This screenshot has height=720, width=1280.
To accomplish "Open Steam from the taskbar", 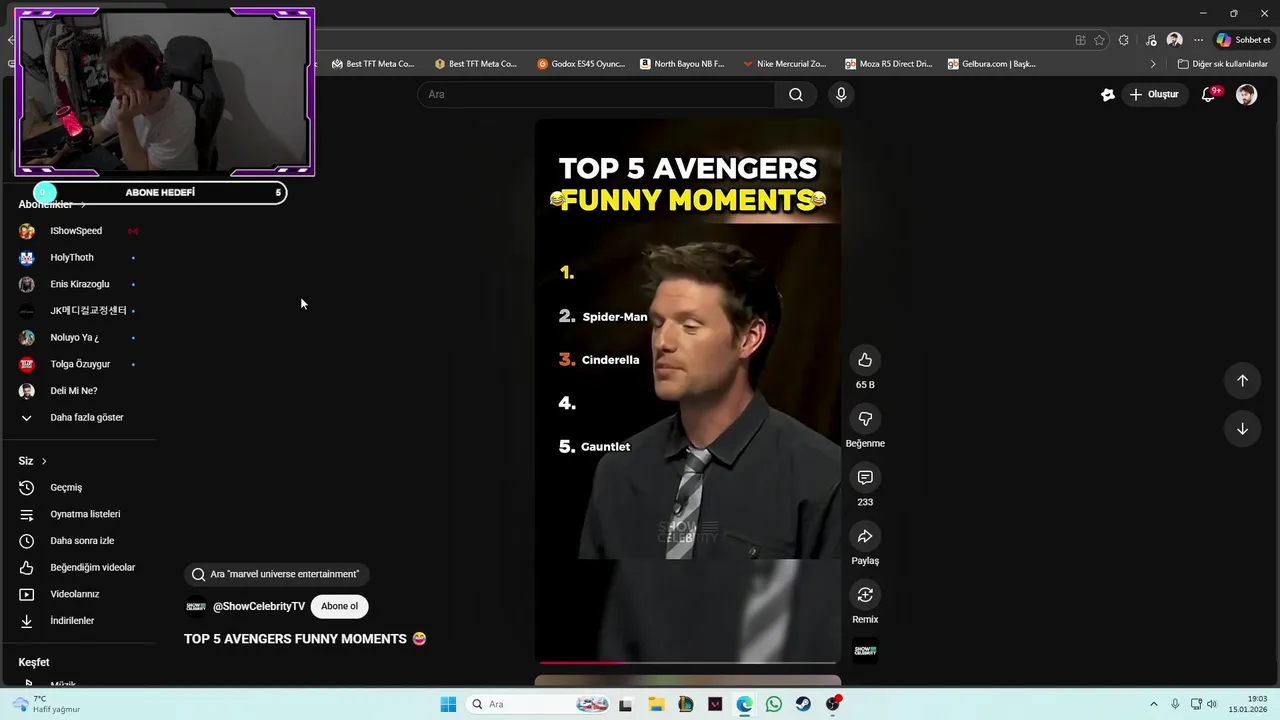I will tap(803, 704).
